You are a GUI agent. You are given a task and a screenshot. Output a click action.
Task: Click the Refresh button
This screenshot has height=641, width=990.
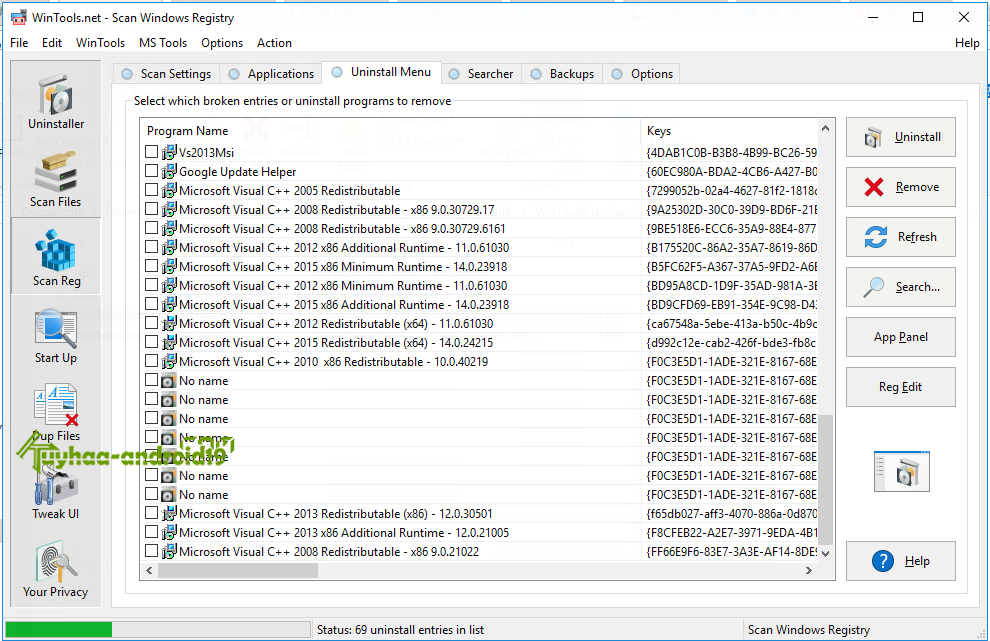(x=900, y=237)
